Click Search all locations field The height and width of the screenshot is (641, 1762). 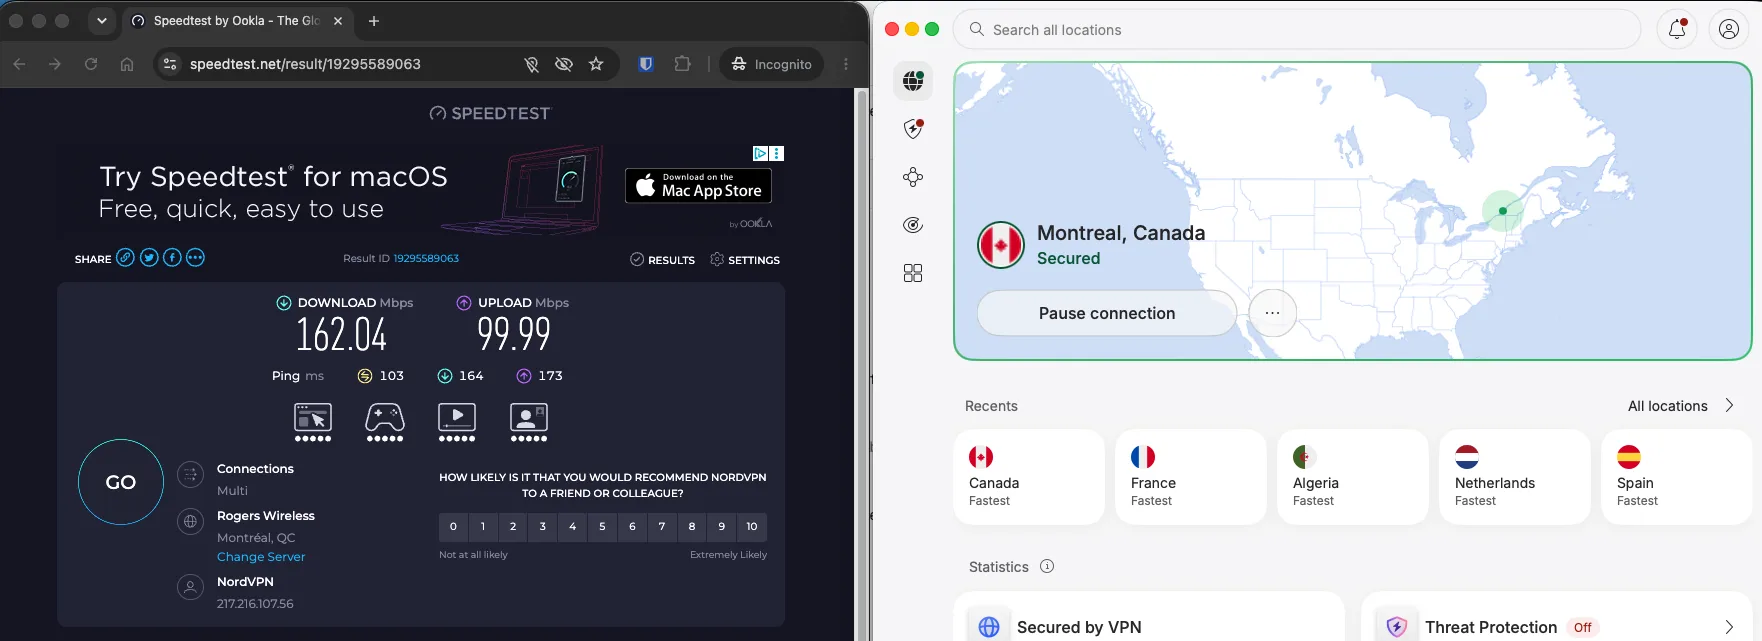(x=1297, y=30)
